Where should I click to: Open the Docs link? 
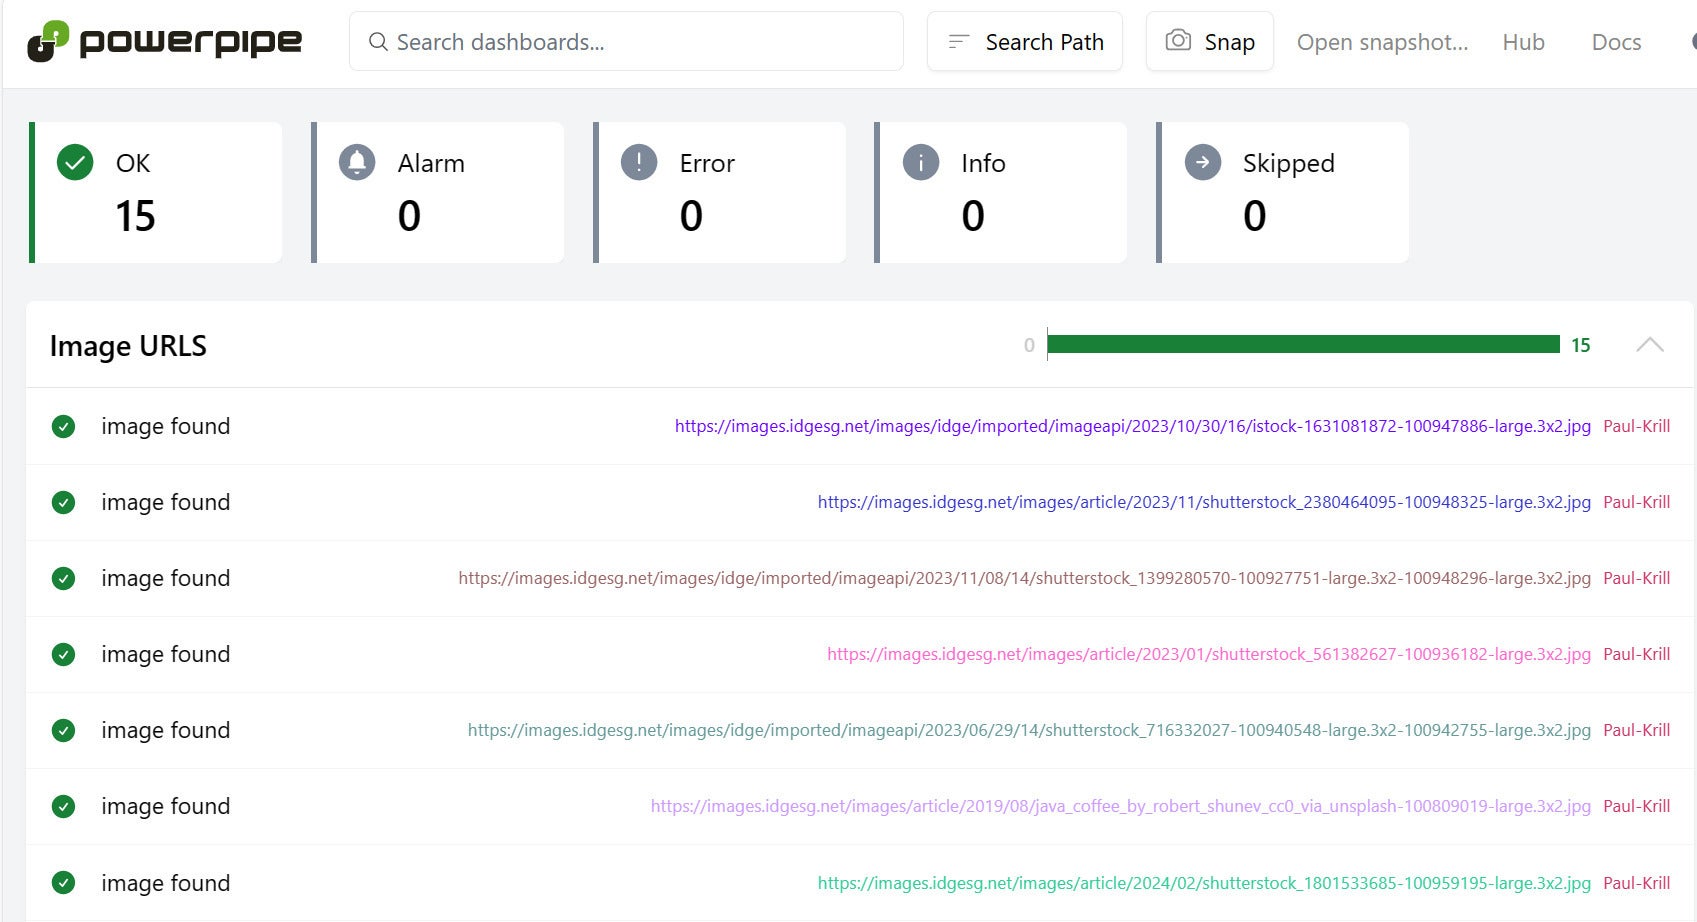(1616, 42)
